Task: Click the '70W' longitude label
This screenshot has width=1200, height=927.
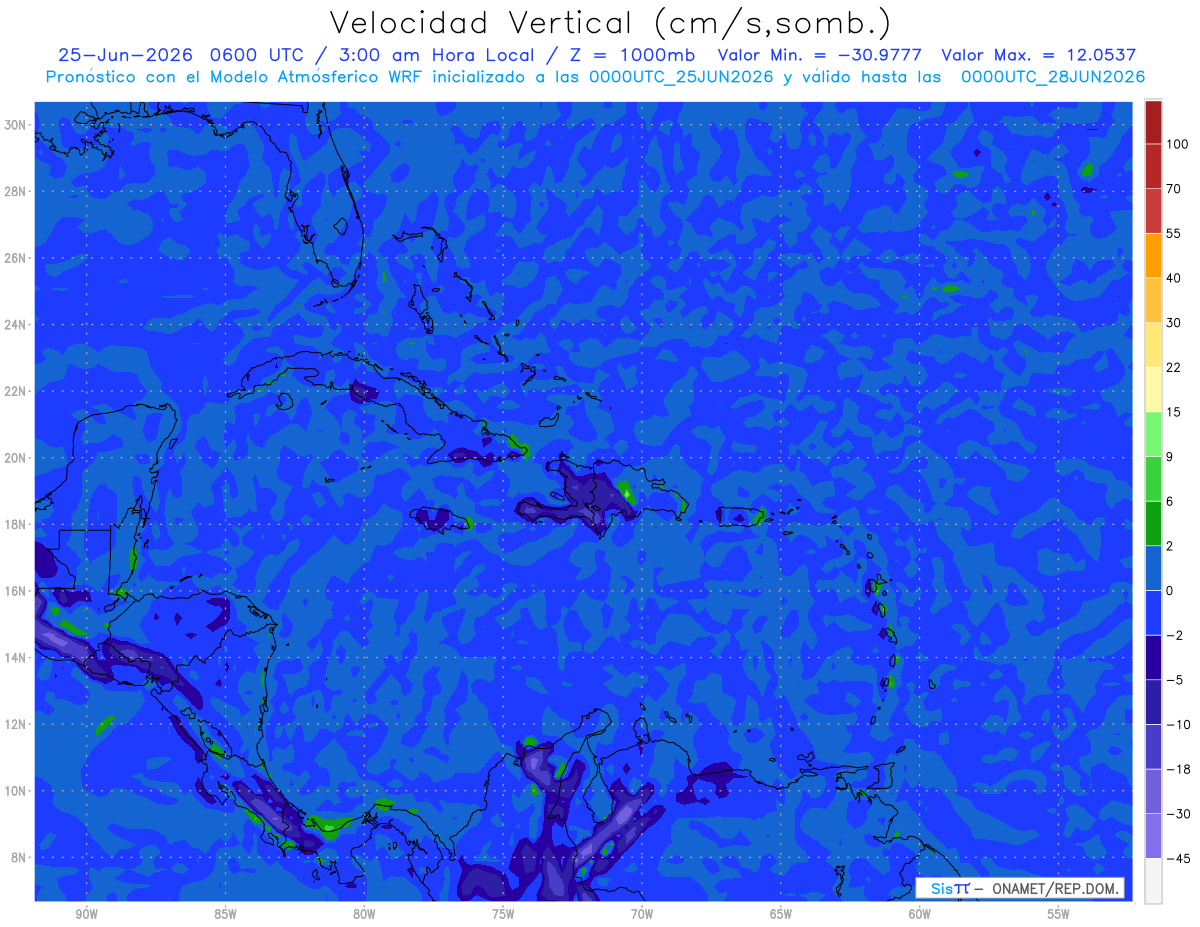Action: coord(642,914)
